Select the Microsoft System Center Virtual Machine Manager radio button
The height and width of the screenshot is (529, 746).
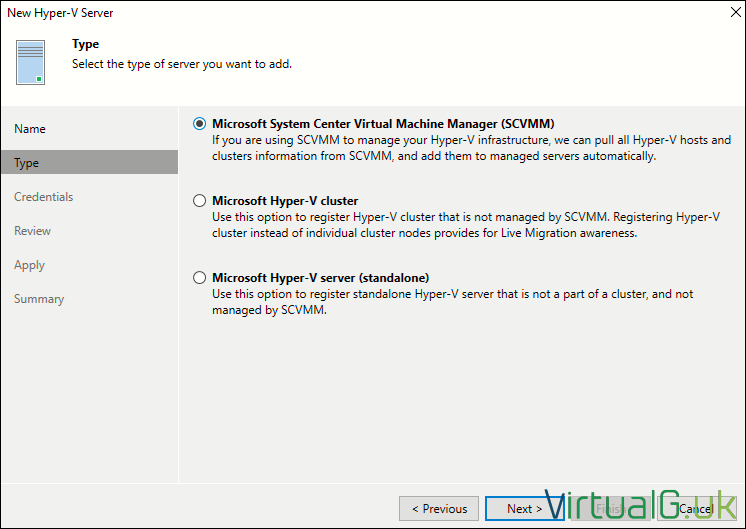click(199, 124)
